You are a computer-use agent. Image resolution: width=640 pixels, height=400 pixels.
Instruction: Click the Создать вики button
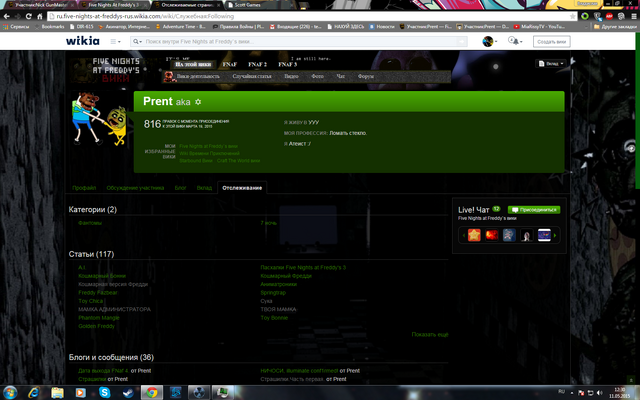[551, 42]
